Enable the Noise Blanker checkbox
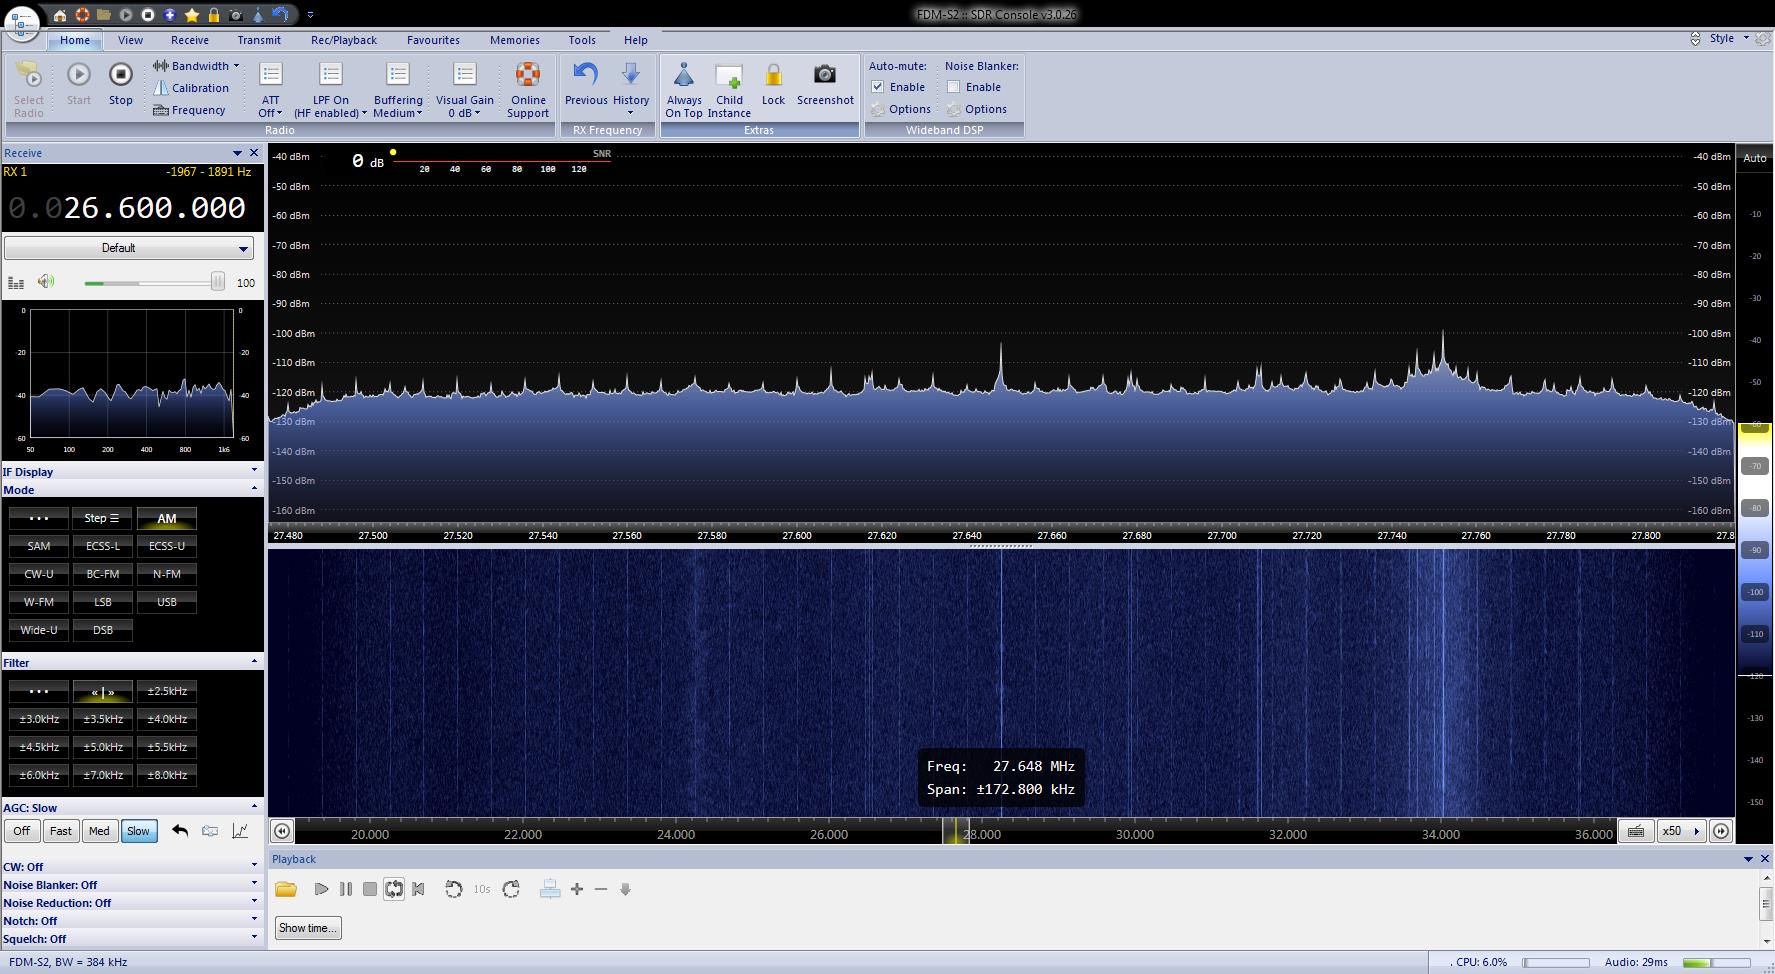Viewport: 1775px width, 974px height. [x=954, y=87]
